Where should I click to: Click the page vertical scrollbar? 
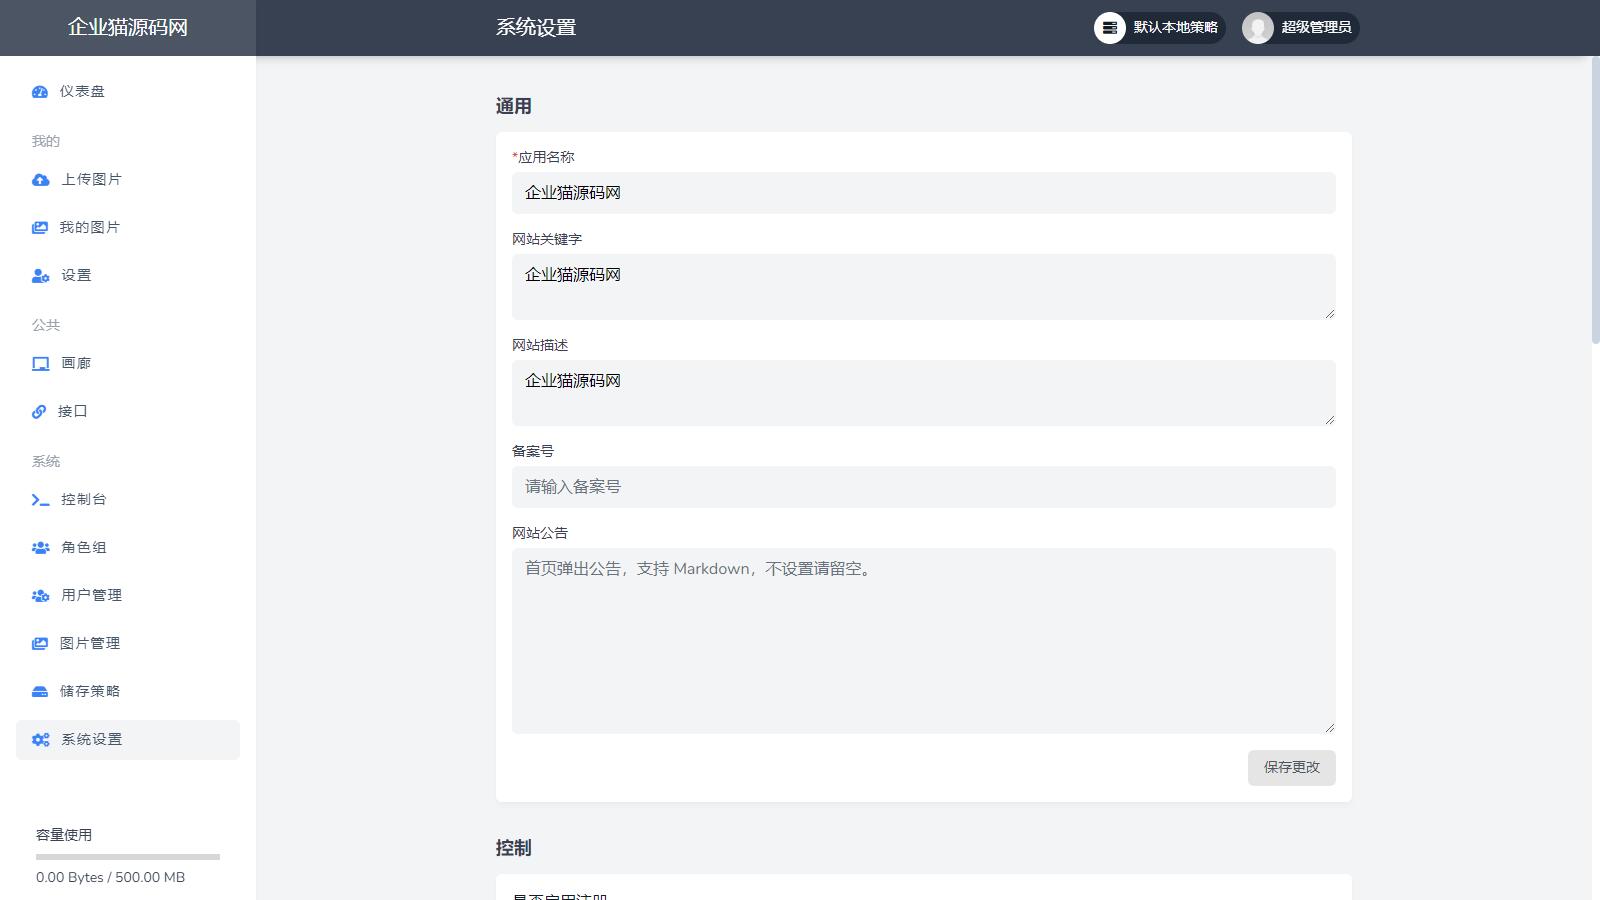[x=1595, y=200]
